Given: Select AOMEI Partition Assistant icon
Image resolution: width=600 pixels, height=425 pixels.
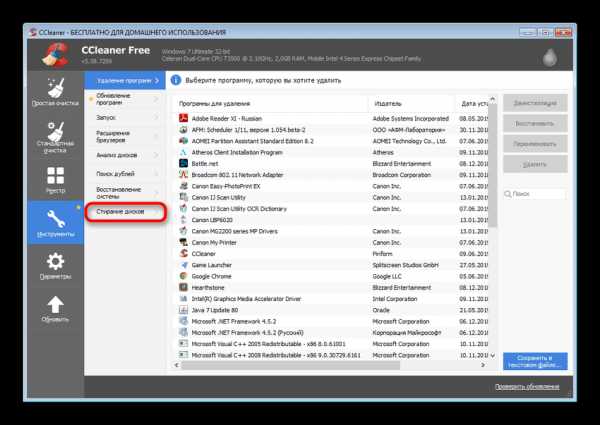Looking at the screenshot, I should point(184,141).
